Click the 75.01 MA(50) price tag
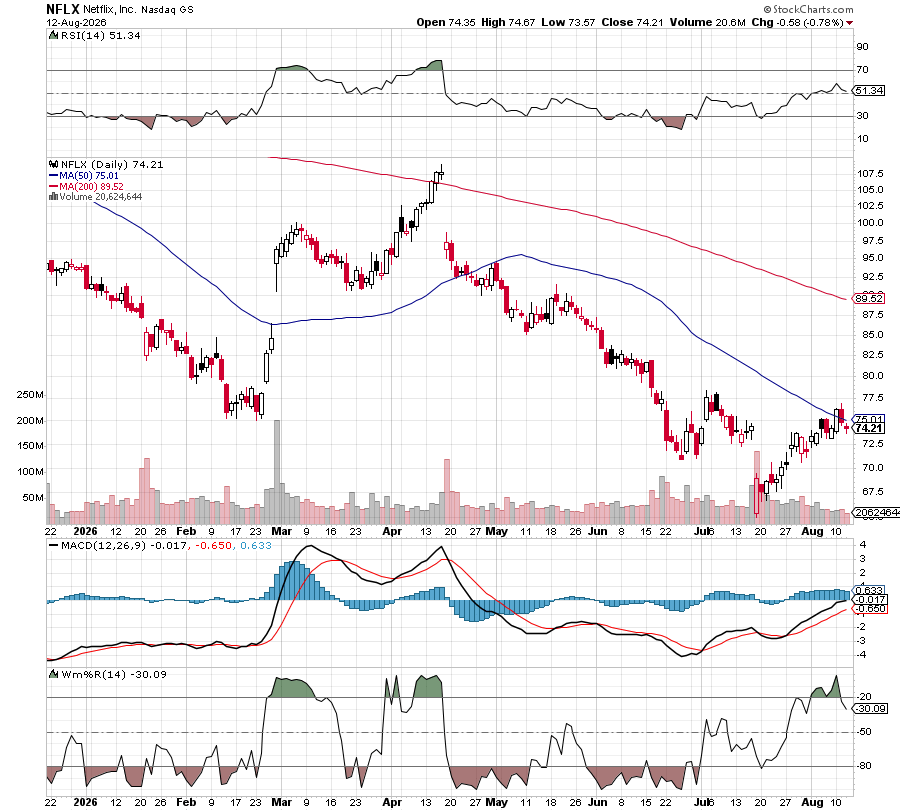900x811 pixels. [x=869, y=420]
